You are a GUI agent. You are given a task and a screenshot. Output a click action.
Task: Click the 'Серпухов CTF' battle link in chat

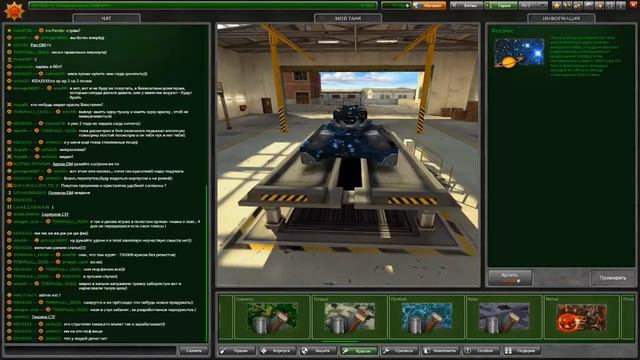point(55,214)
